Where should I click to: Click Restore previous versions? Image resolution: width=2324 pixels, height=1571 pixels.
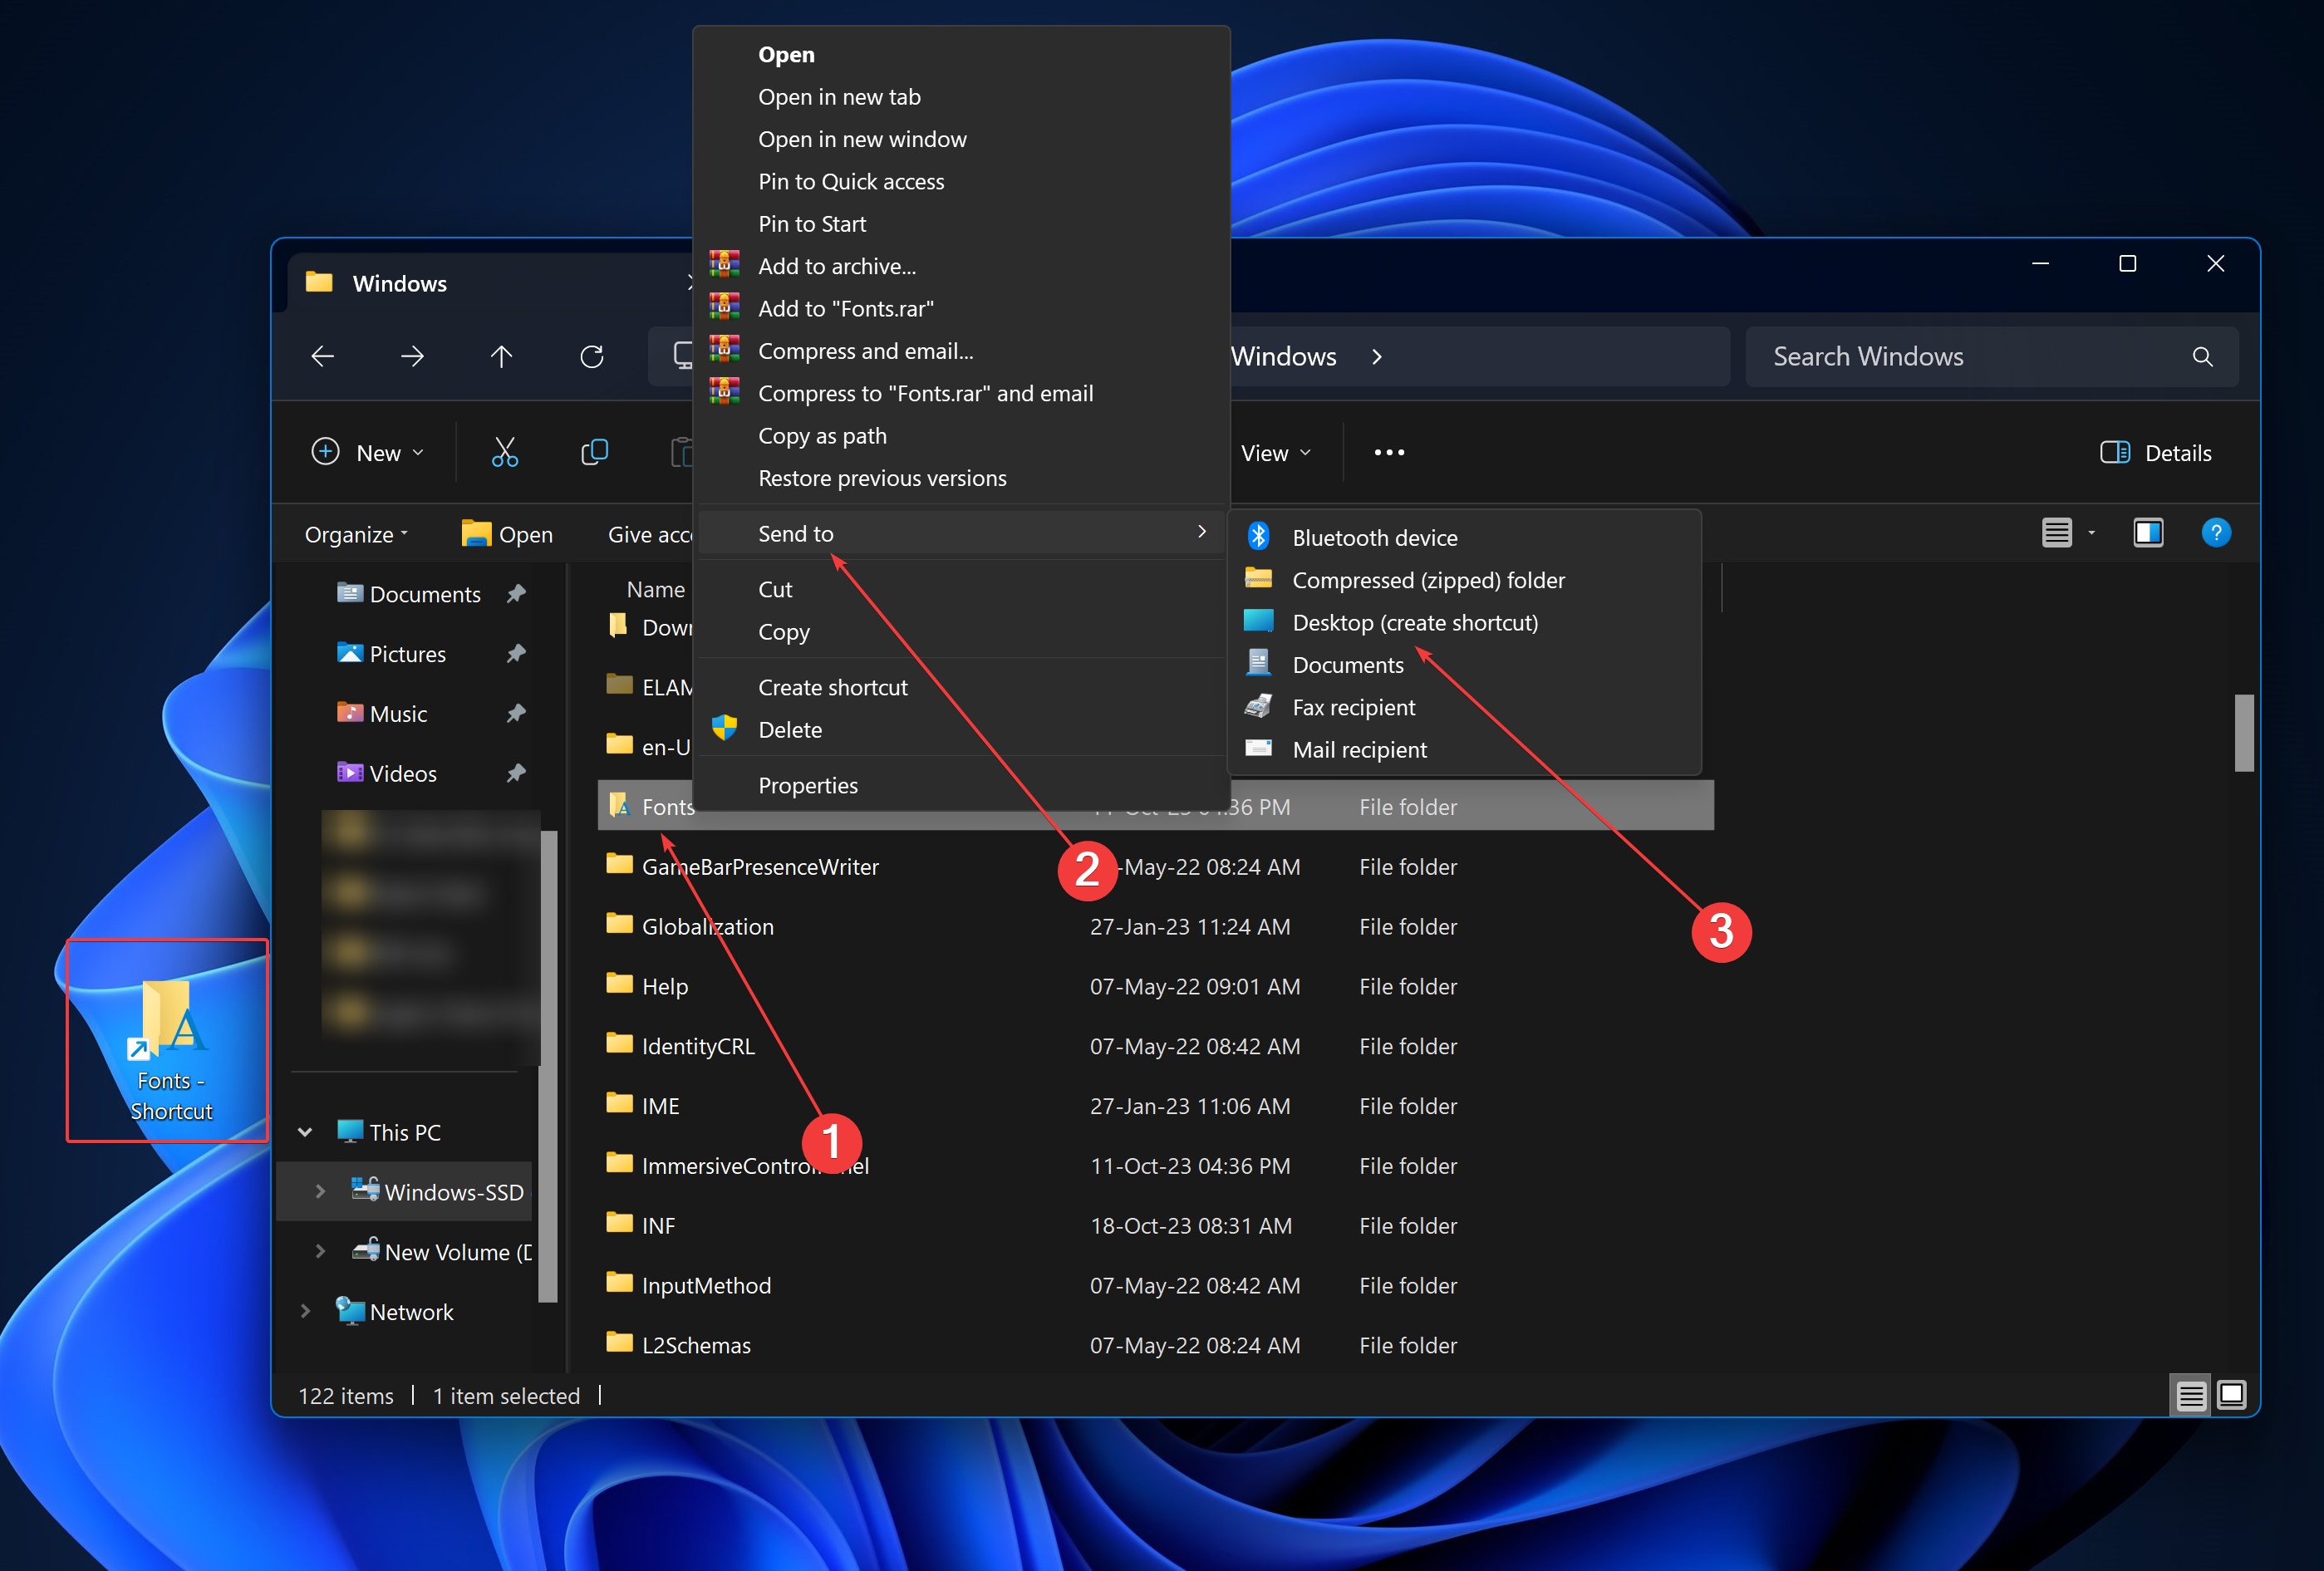(961, 478)
